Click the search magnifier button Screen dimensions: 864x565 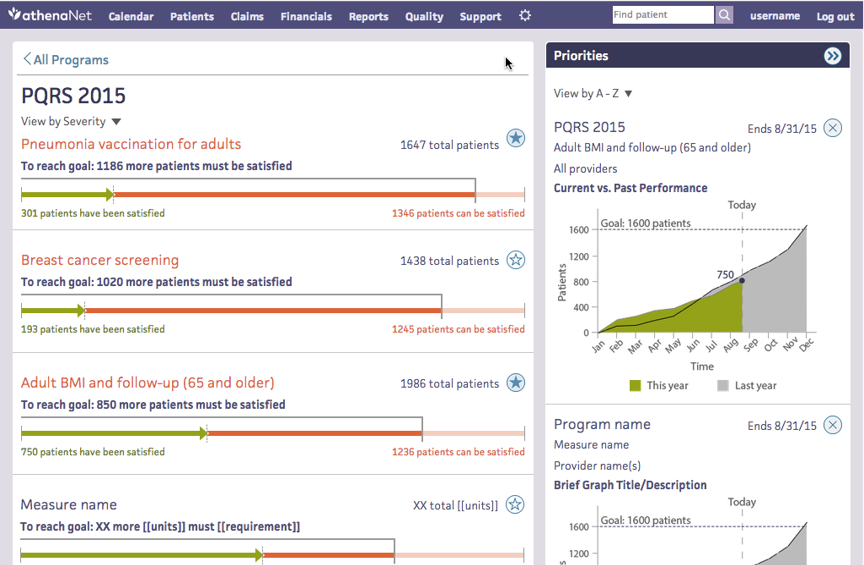(x=724, y=15)
